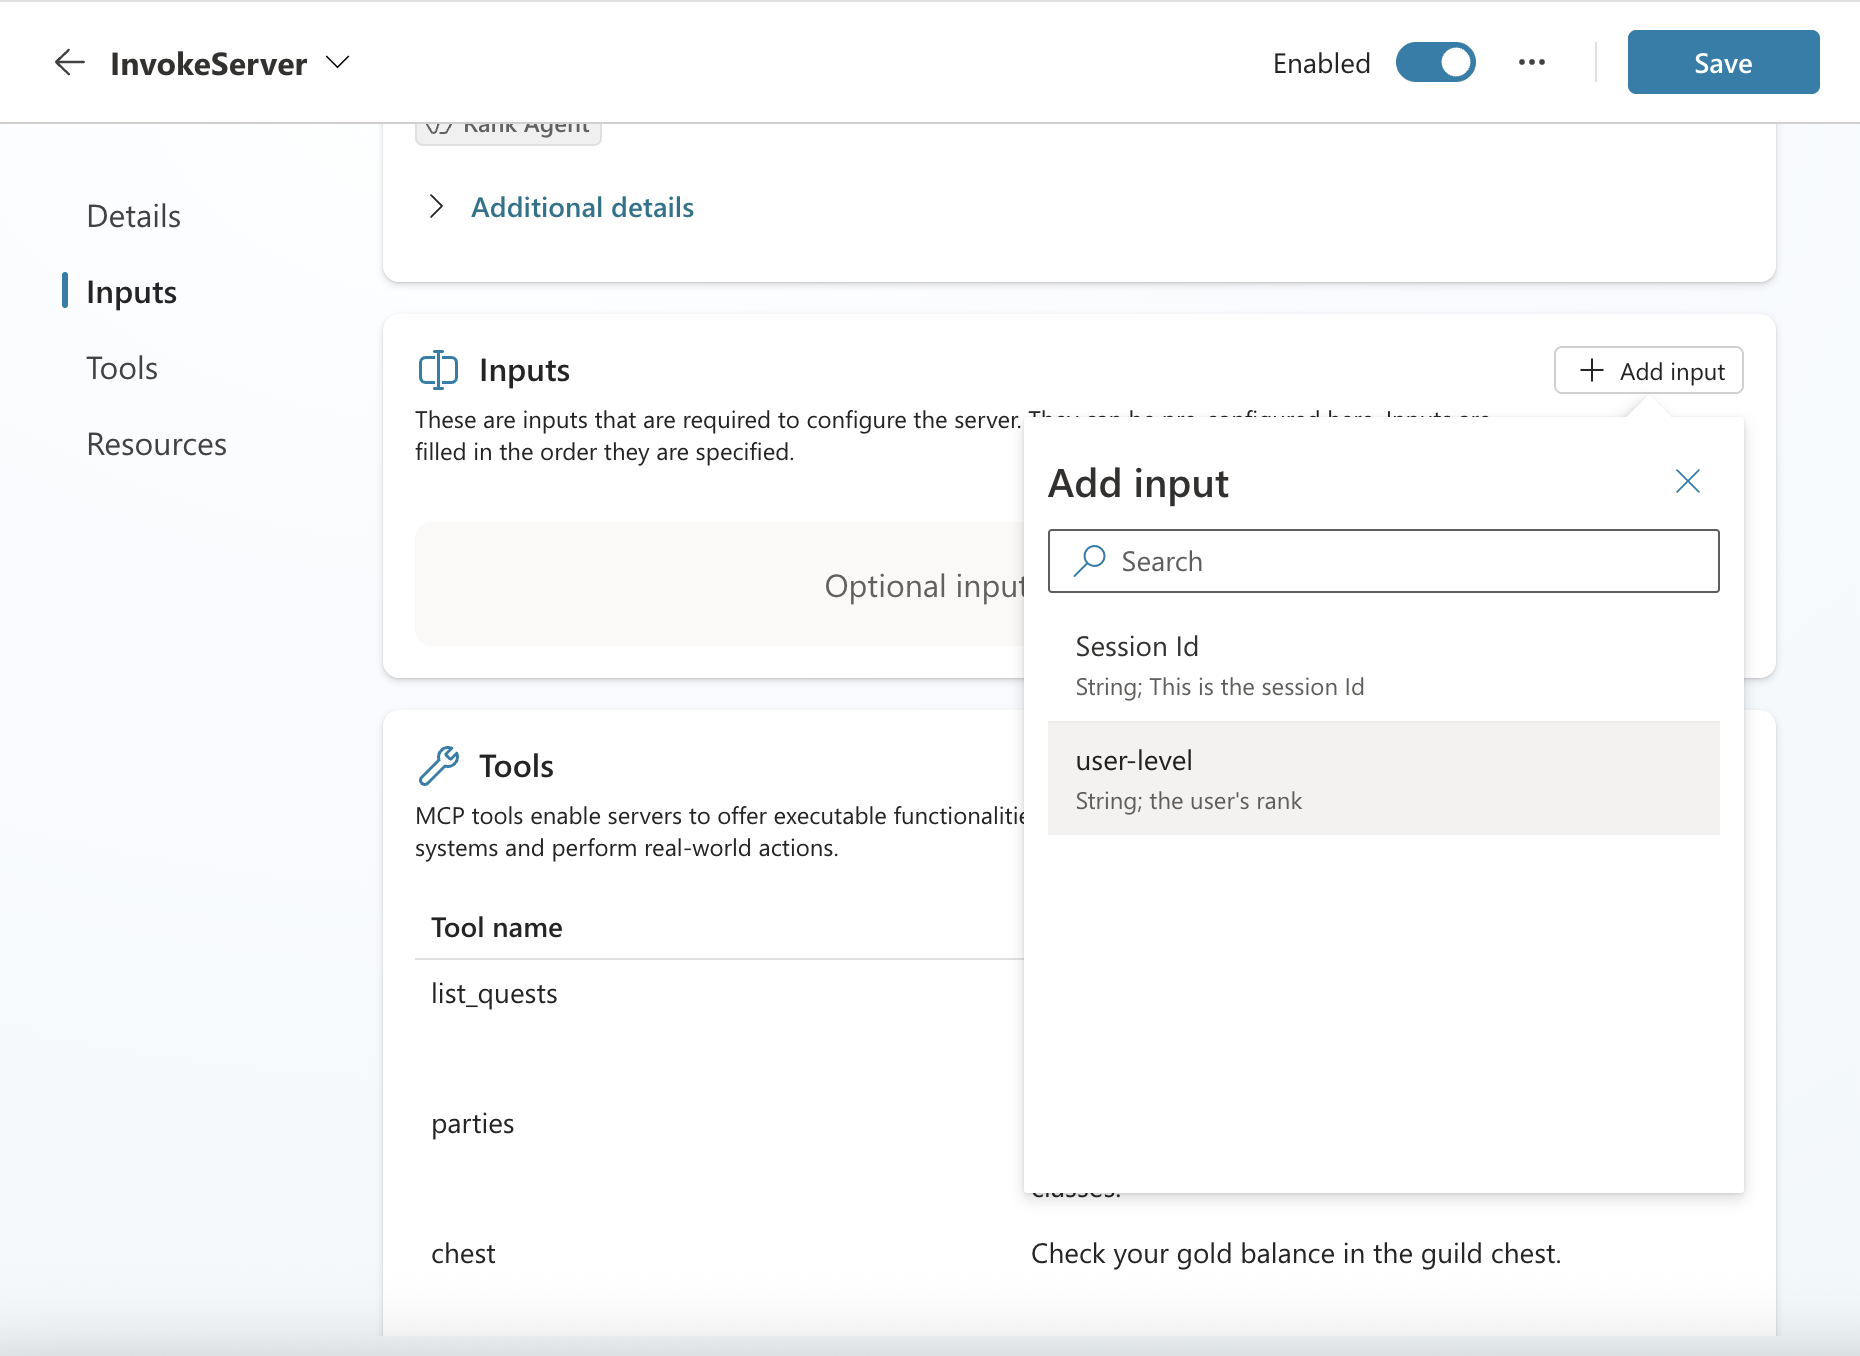The image size is (1860, 1356).
Task: Navigate to Tools in the sidebar
Action: click(122, 368)
